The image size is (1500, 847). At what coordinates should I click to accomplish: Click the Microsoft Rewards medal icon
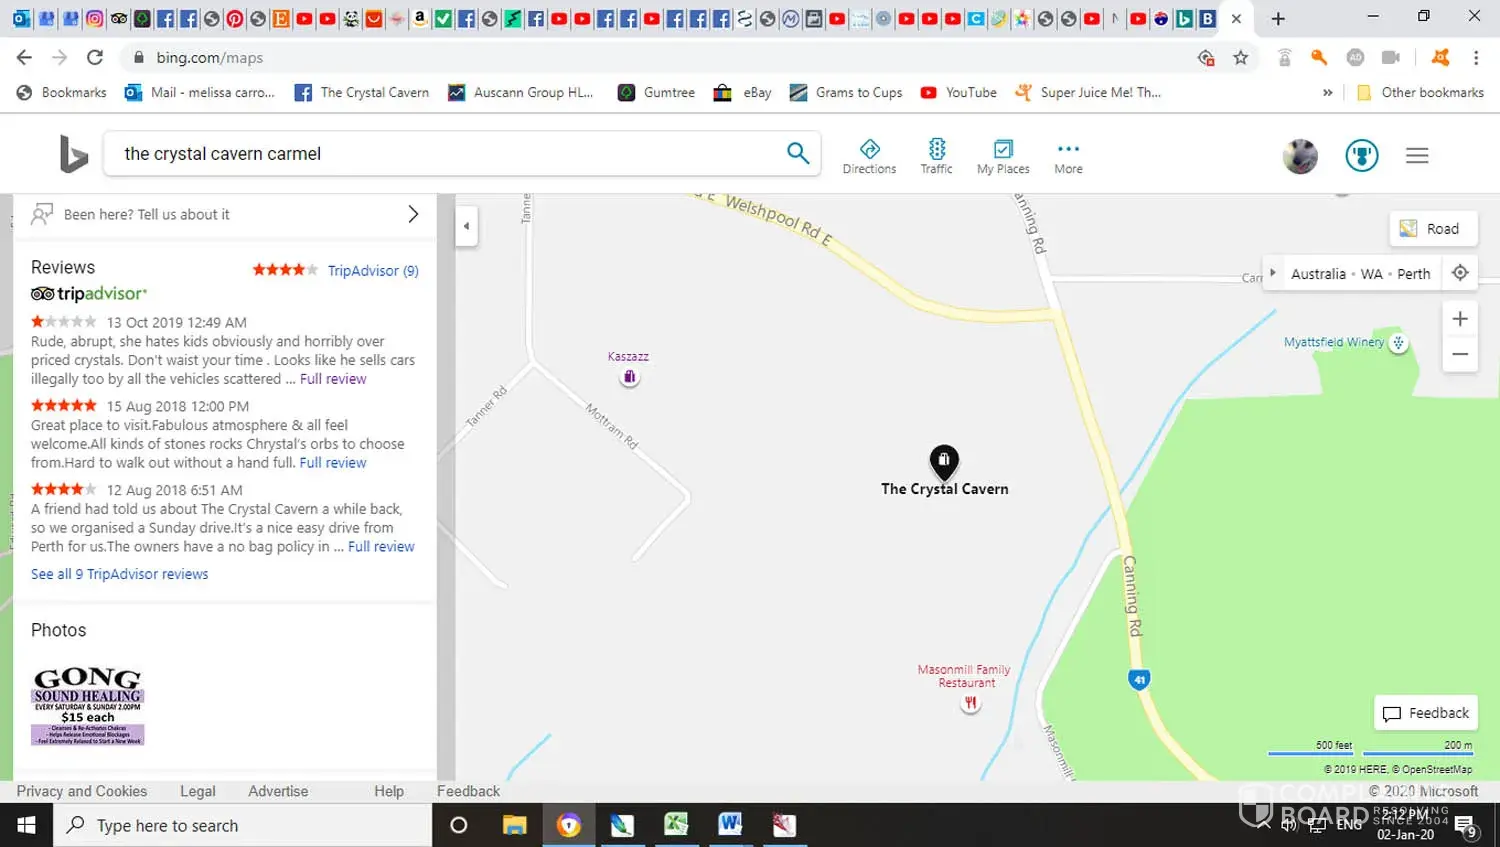(1361, 156)
